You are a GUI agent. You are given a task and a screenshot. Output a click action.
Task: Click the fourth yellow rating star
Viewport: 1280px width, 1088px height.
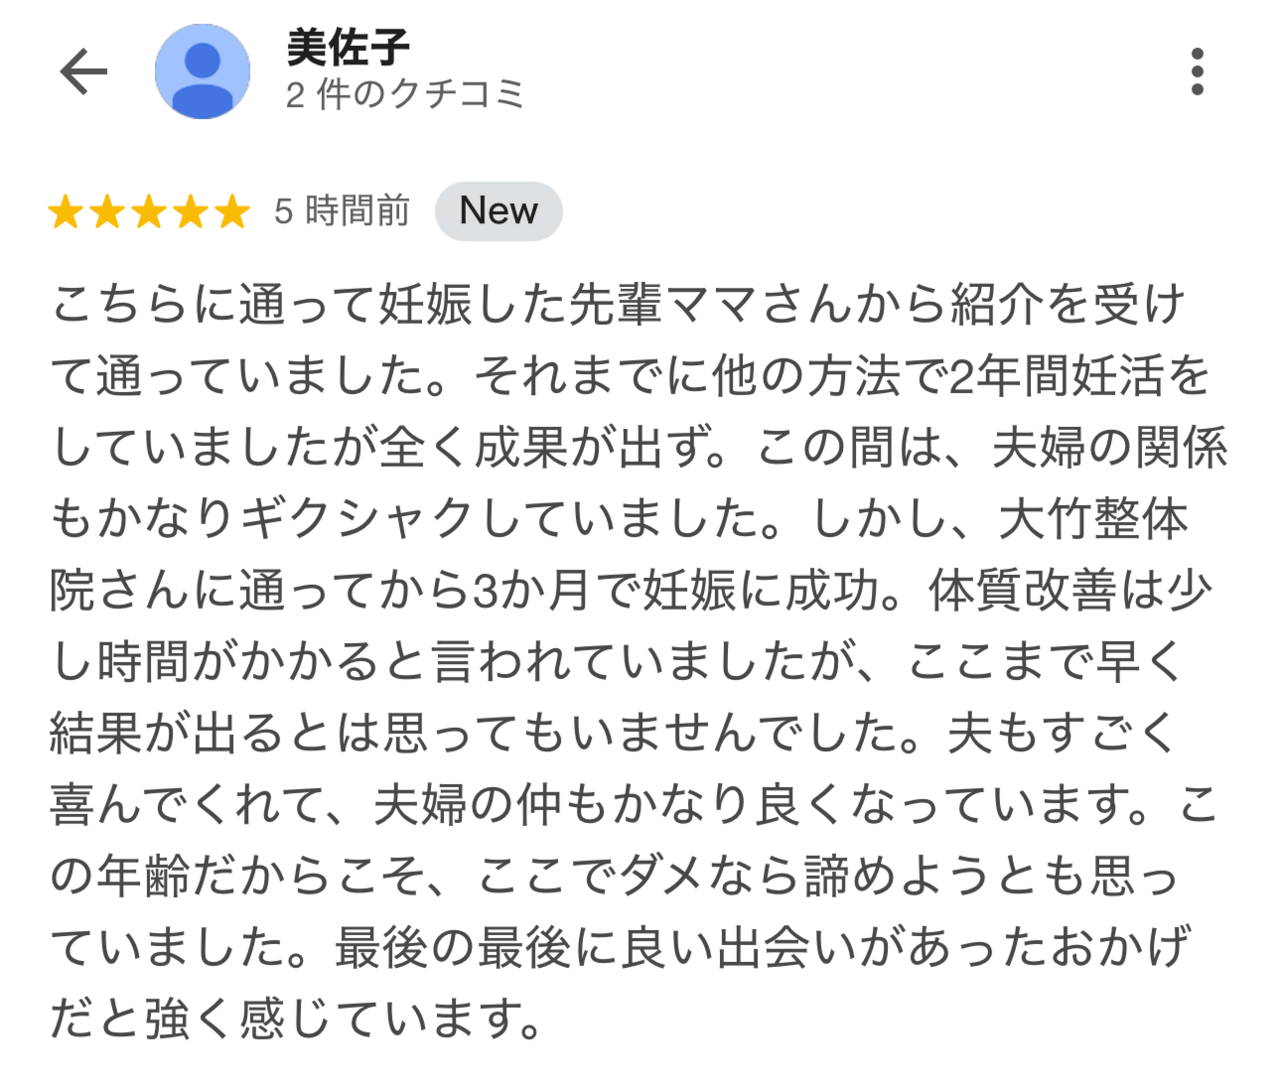pos(190,212)
